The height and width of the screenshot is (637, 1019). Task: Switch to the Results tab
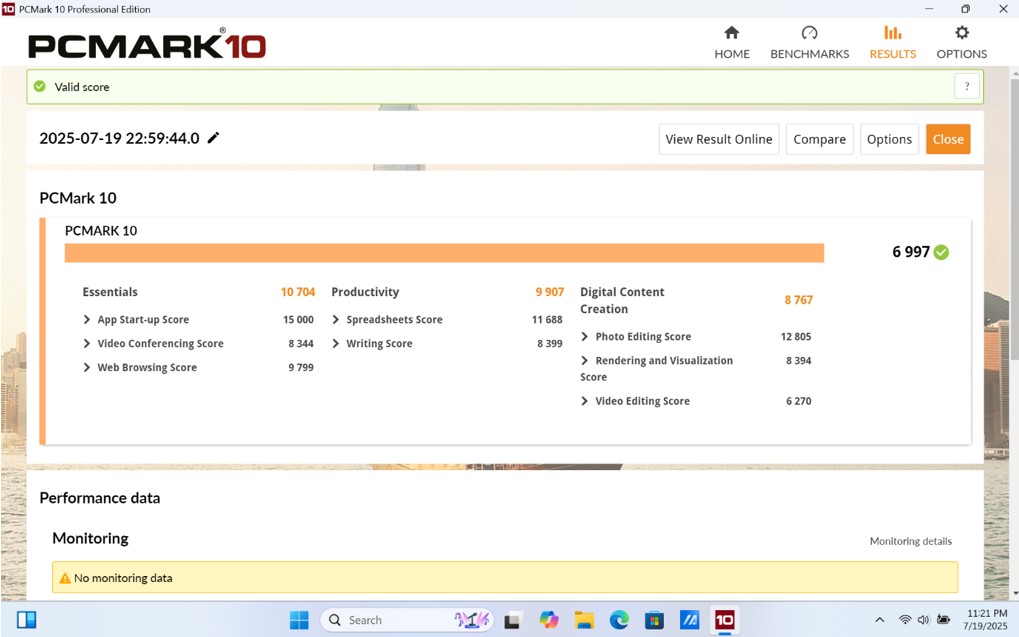point(892,43)
